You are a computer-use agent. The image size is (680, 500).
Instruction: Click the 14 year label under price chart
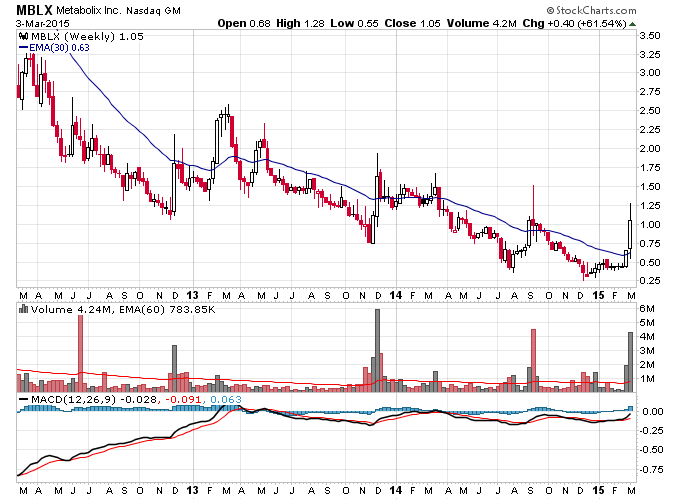[x=395, y=295]
